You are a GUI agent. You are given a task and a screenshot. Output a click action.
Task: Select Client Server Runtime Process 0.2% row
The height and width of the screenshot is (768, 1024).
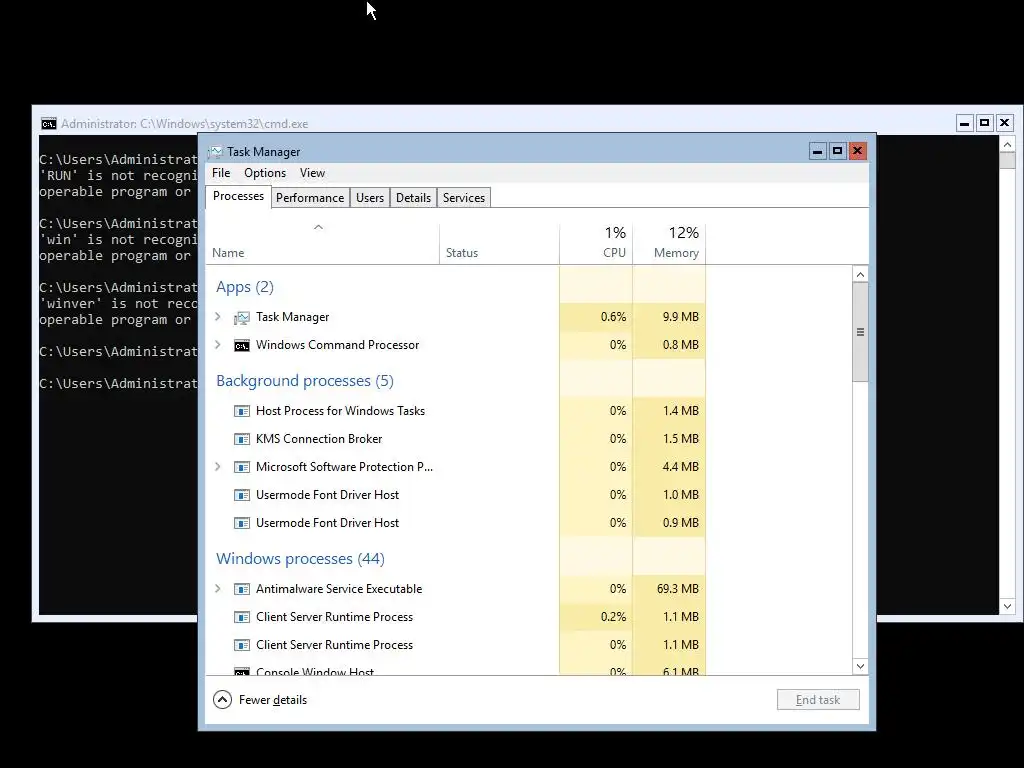[x=456, y=617]
